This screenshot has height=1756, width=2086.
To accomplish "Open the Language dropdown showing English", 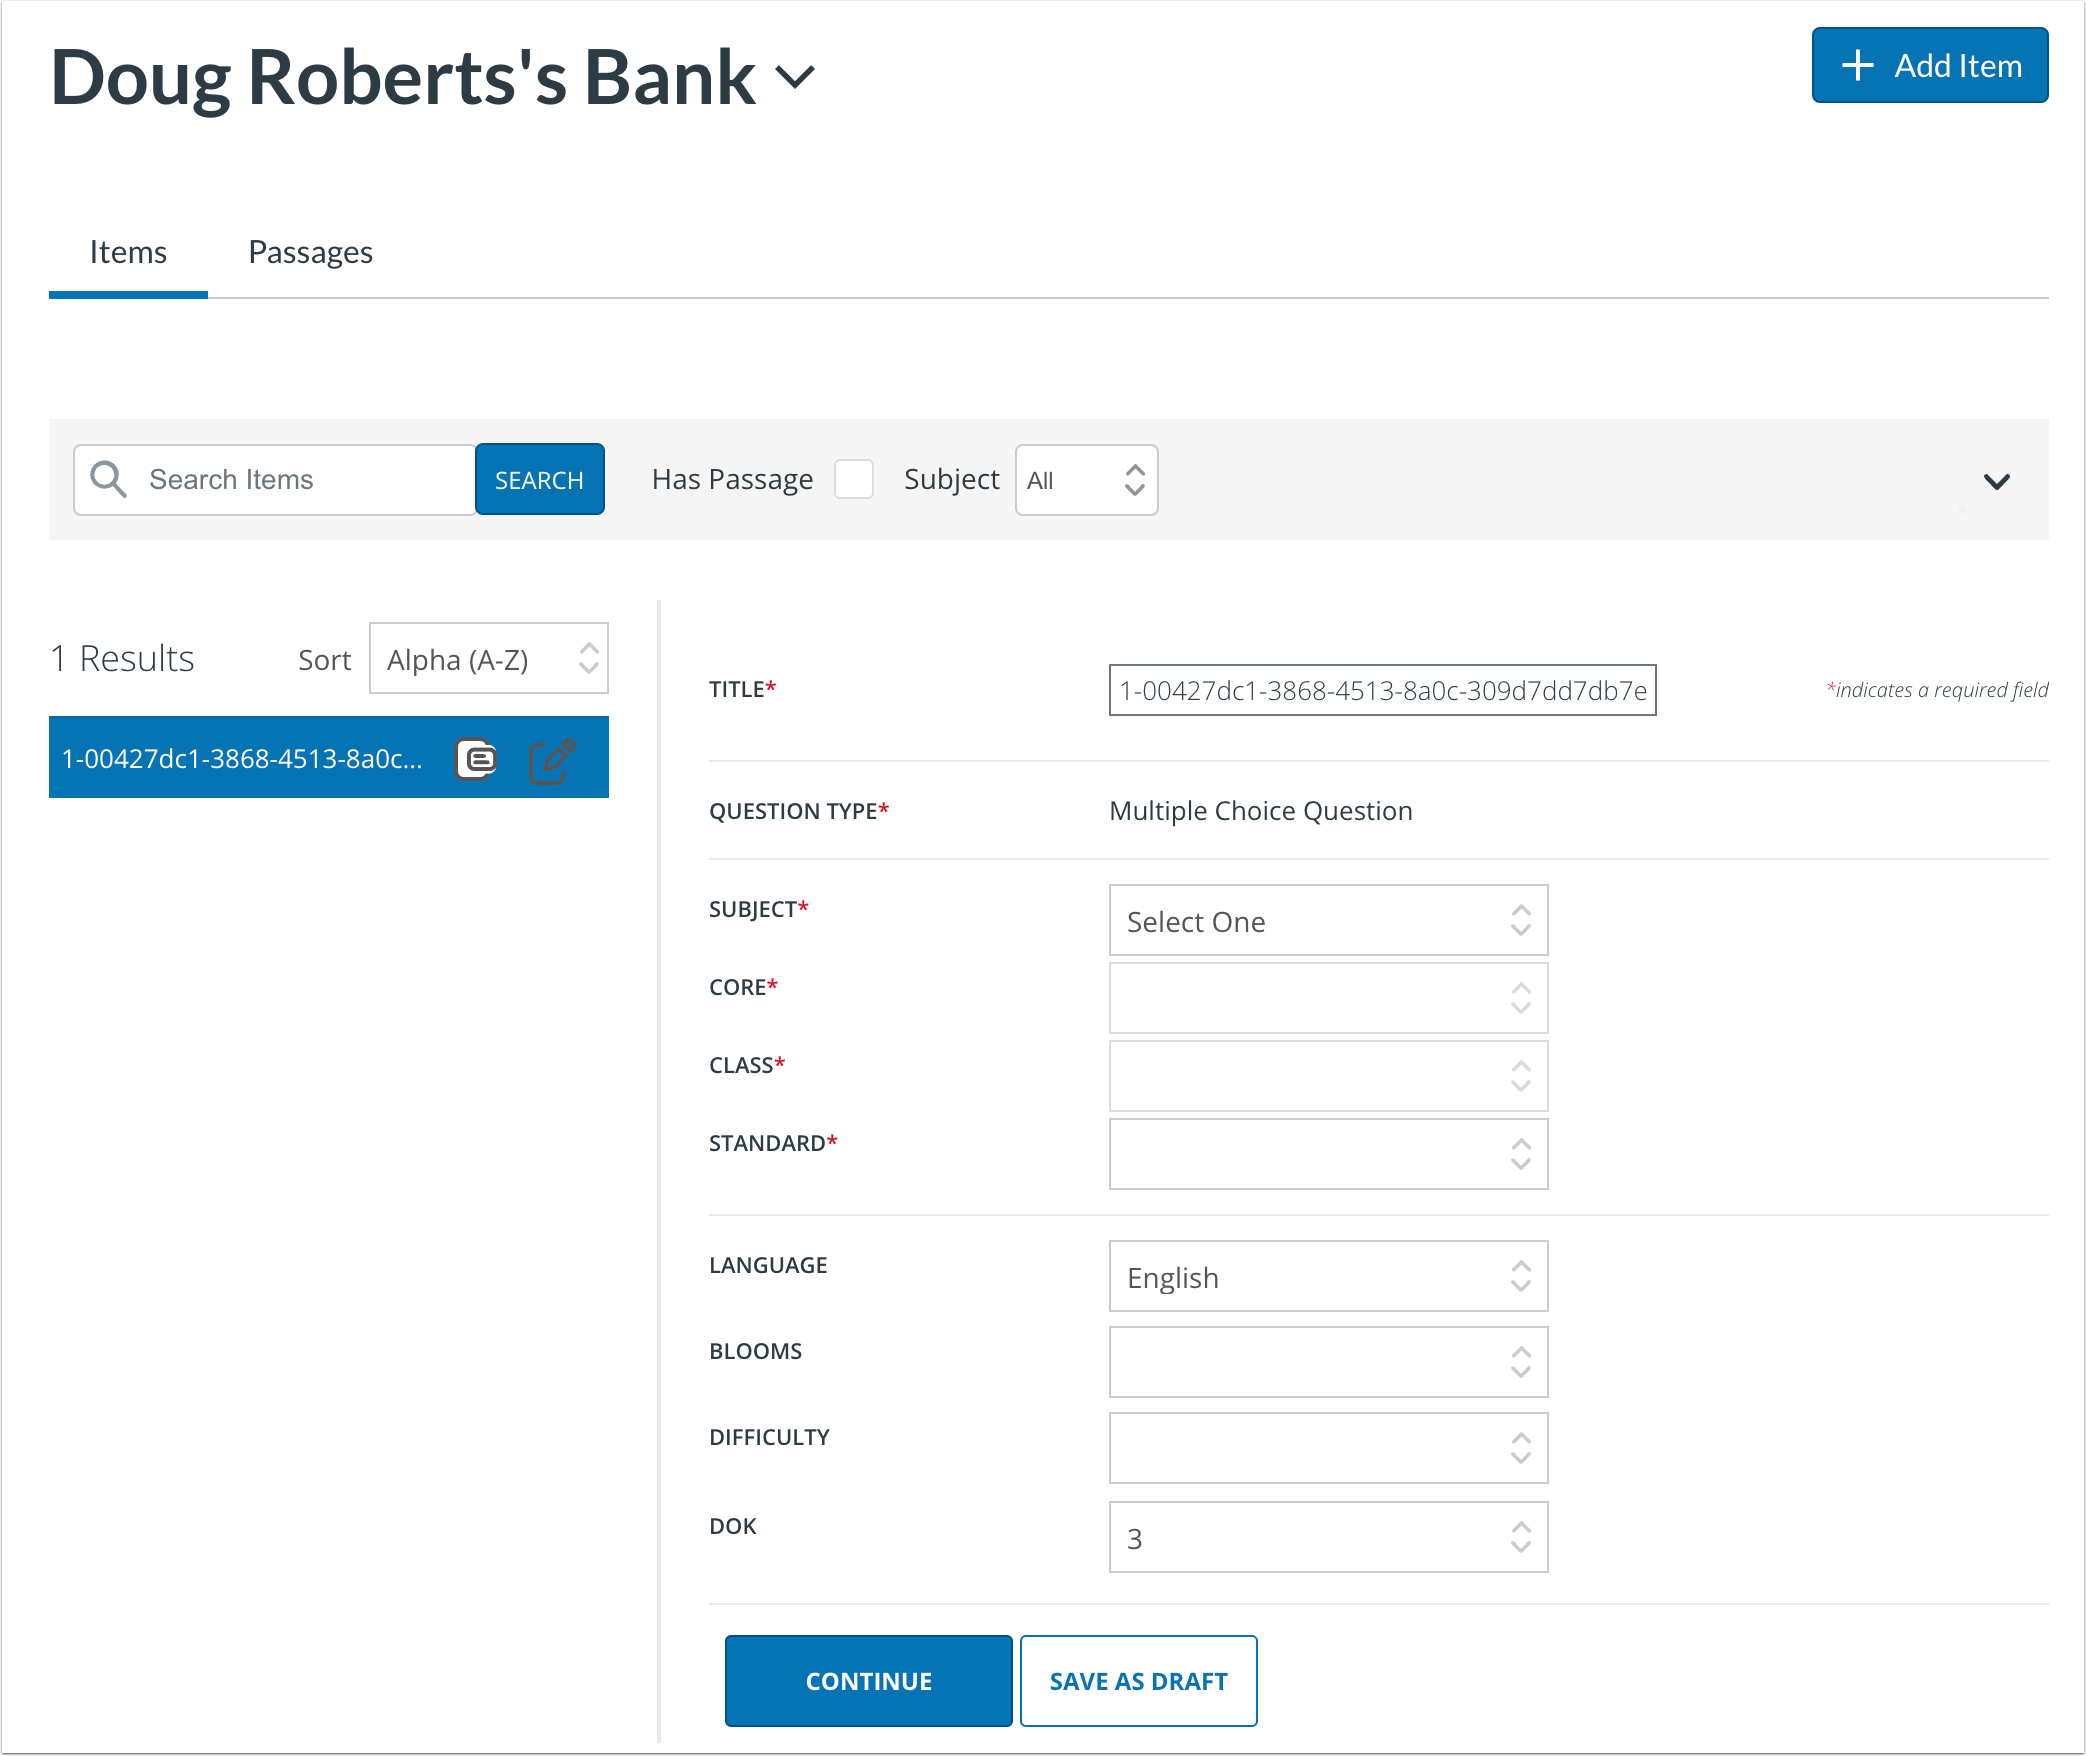I will (1327, 1276).
